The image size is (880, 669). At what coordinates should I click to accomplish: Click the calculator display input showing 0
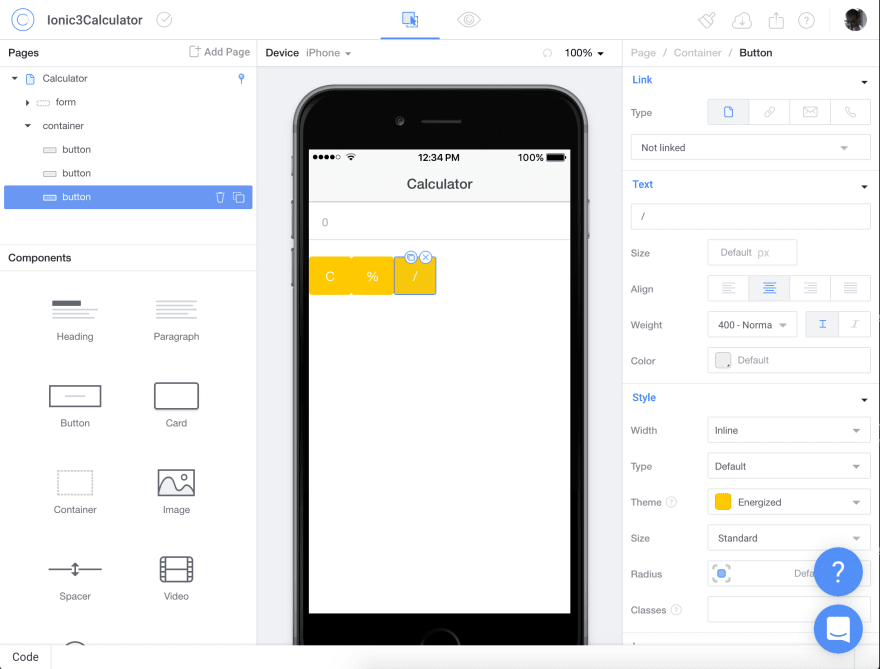(439, 222)
